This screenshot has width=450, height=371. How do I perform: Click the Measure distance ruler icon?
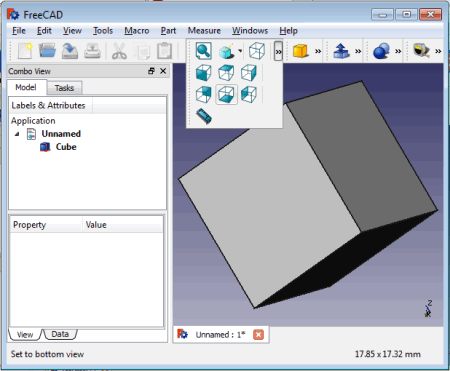click(x=204, y=116)
